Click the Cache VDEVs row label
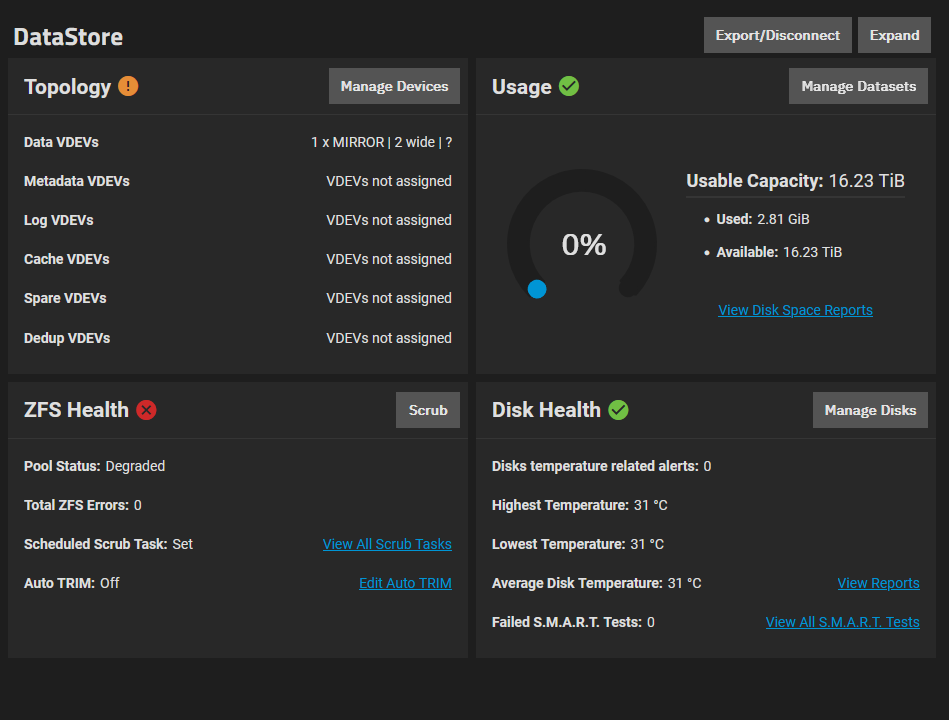Viewport: 949px width, 720px height. pos(67,259)
